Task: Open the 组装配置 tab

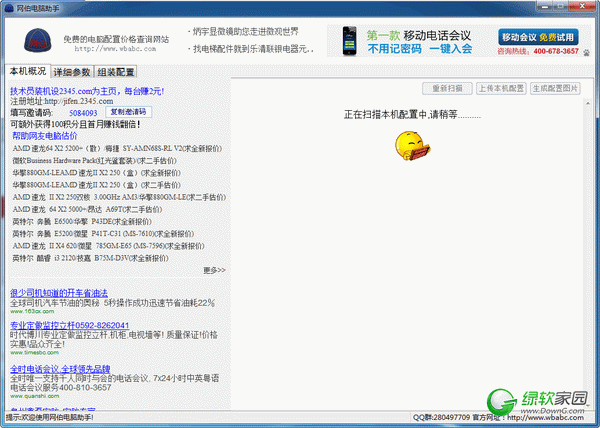Action: [115, 72]
